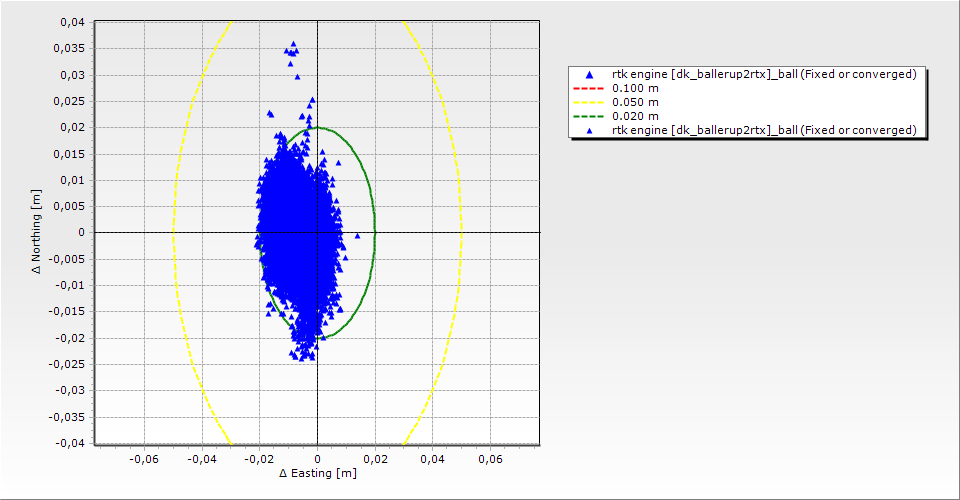Click the 0,025 Northing tick label
This screenshot has height=500, width=960.
coord(69,101)
